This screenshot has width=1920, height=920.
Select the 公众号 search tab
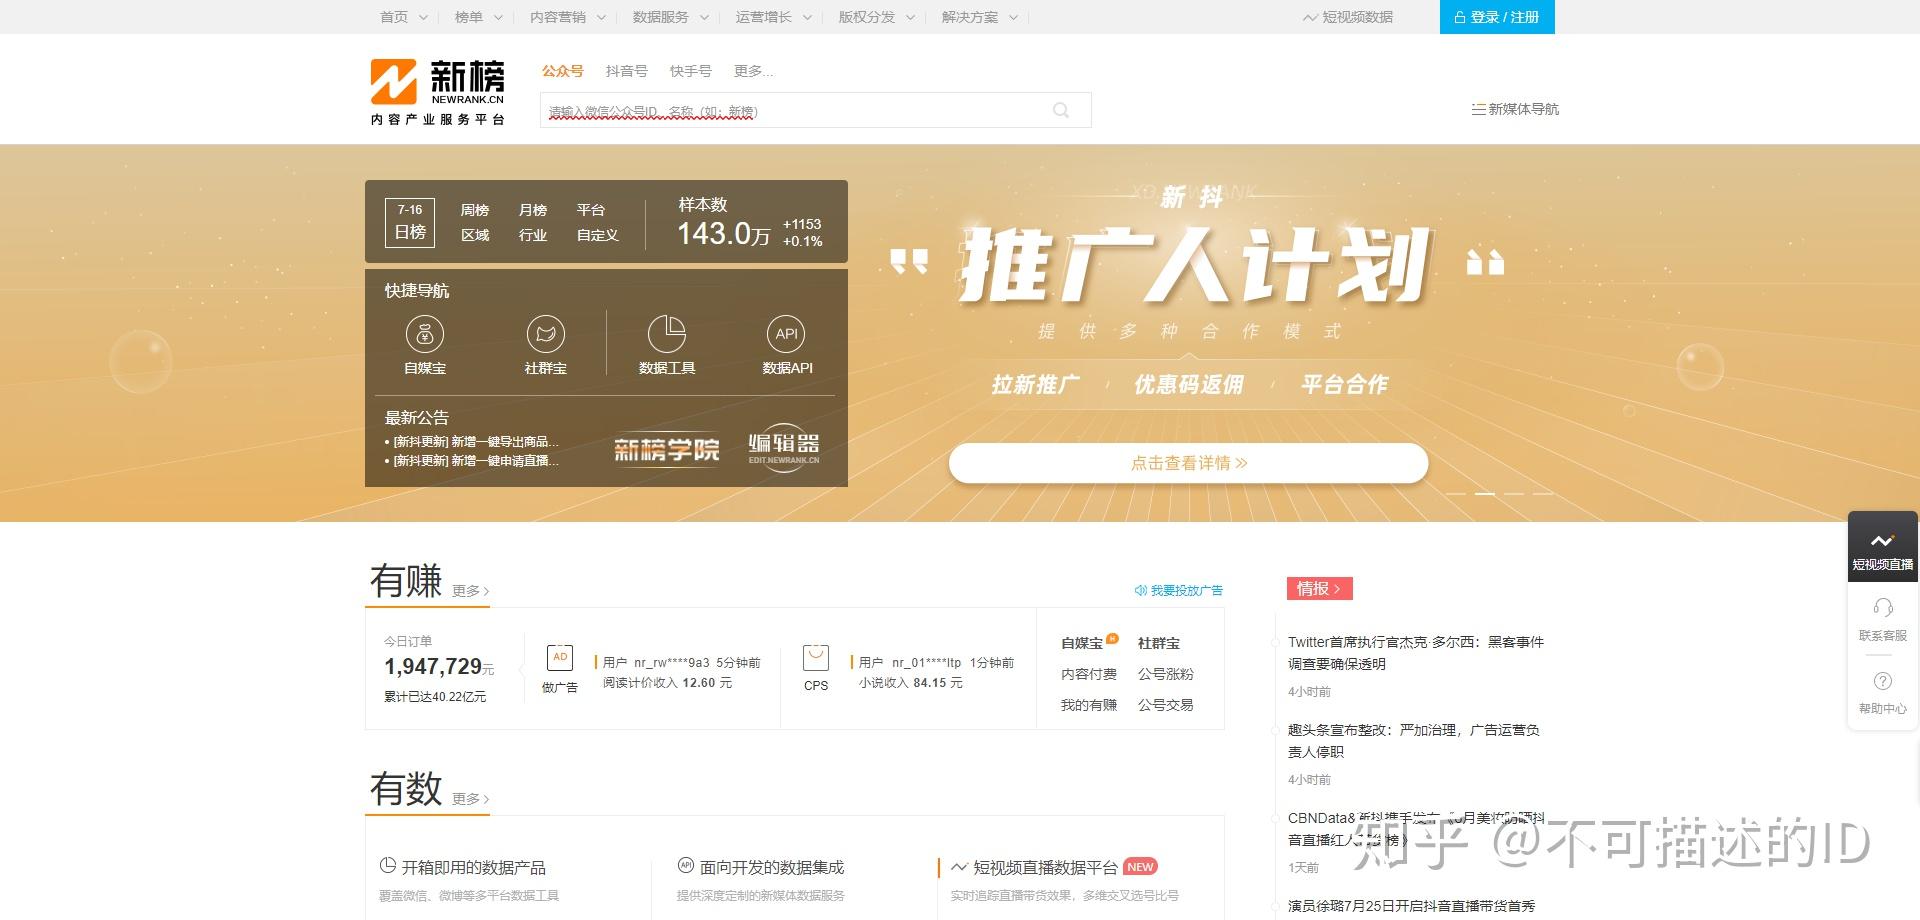point(563,71)
